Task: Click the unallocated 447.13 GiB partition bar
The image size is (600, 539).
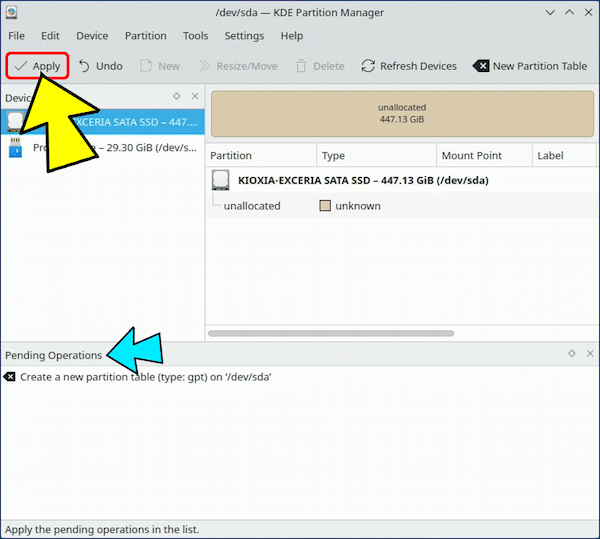Action: (x=400, y=112)
